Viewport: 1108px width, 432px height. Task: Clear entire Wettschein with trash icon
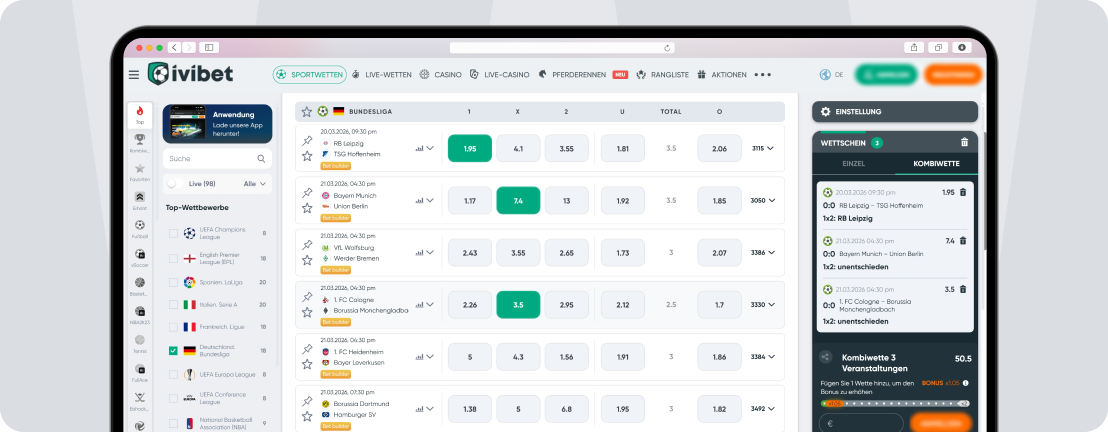pyautogui.click(x=965, y=142)
